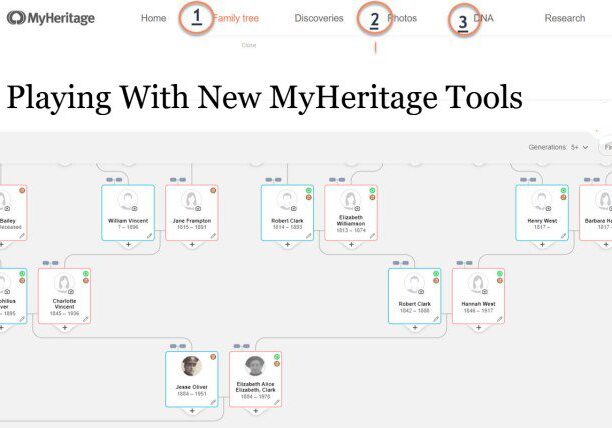The height and width of the screenshot is (428, 612).
Task: Select the Charlotte Vincent name text
Action: pos(64,304)
